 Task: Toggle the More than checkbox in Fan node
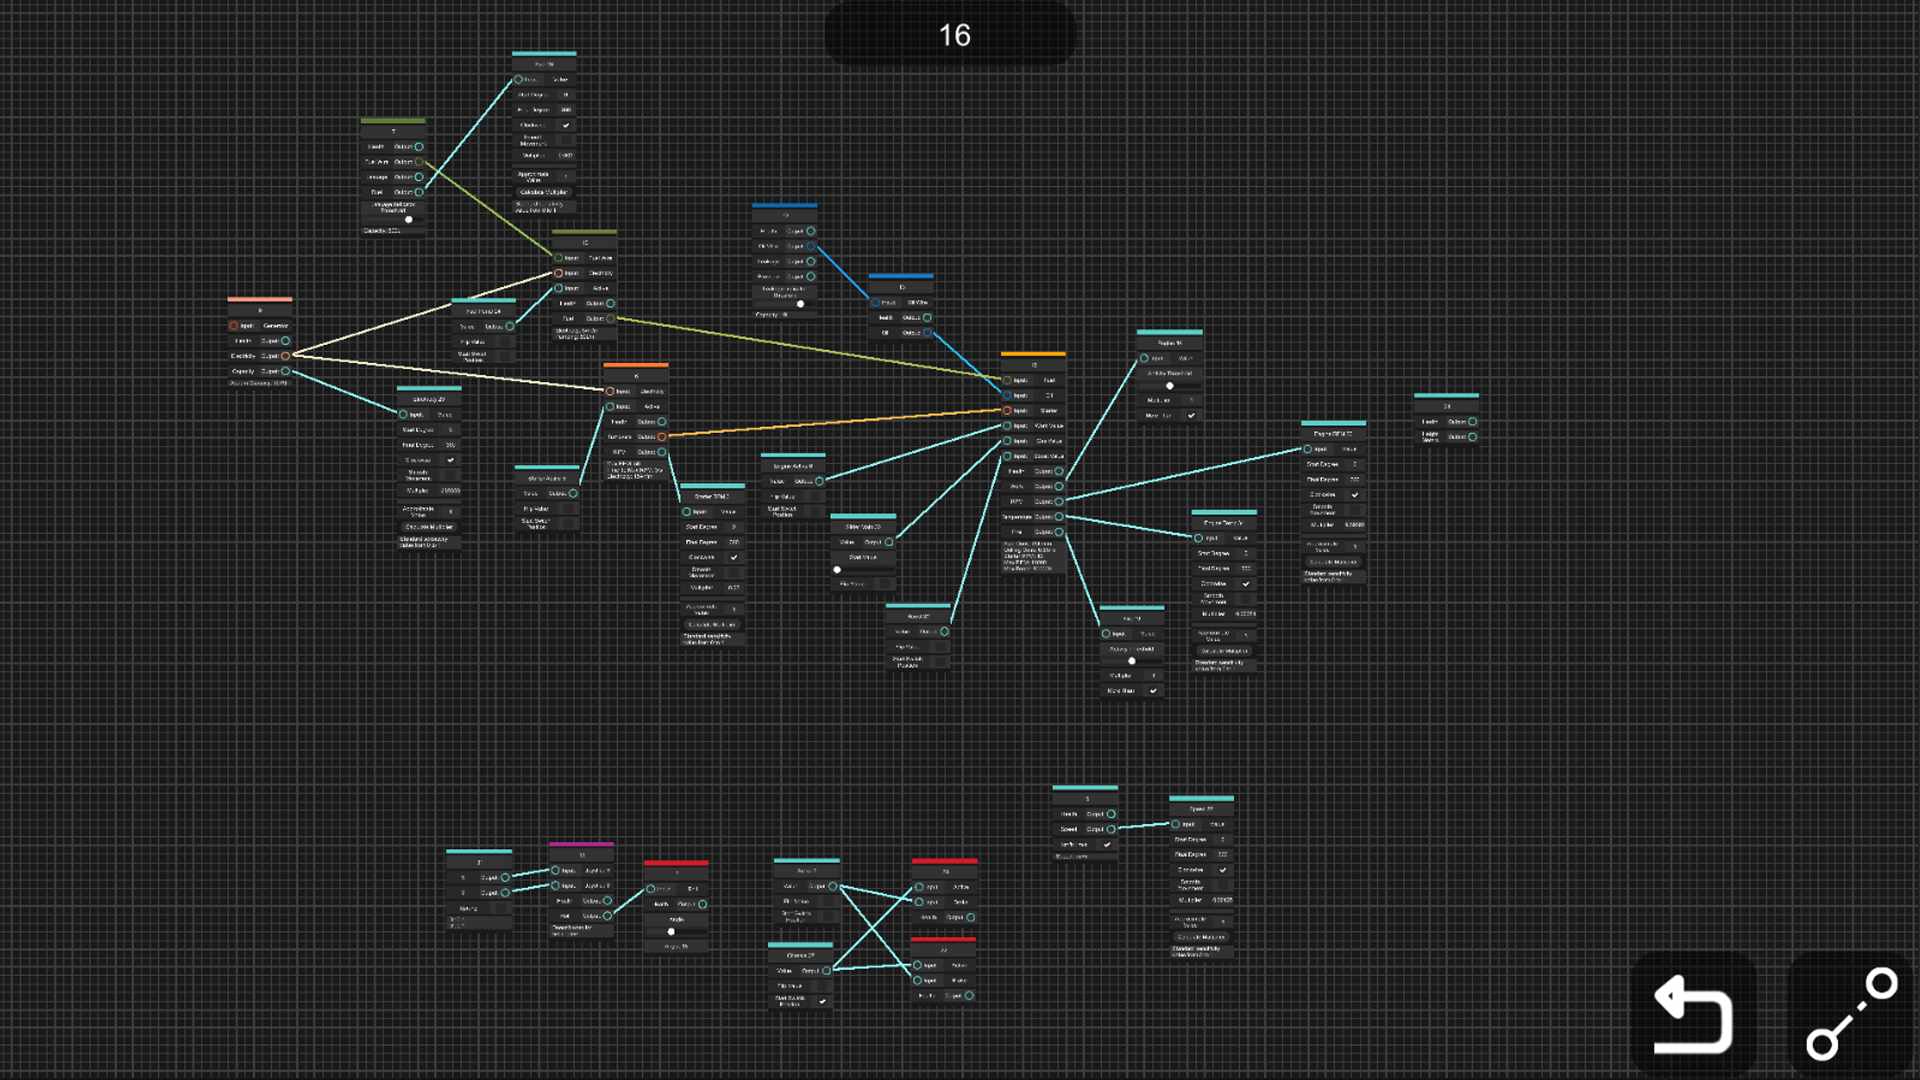(1153, 690)
